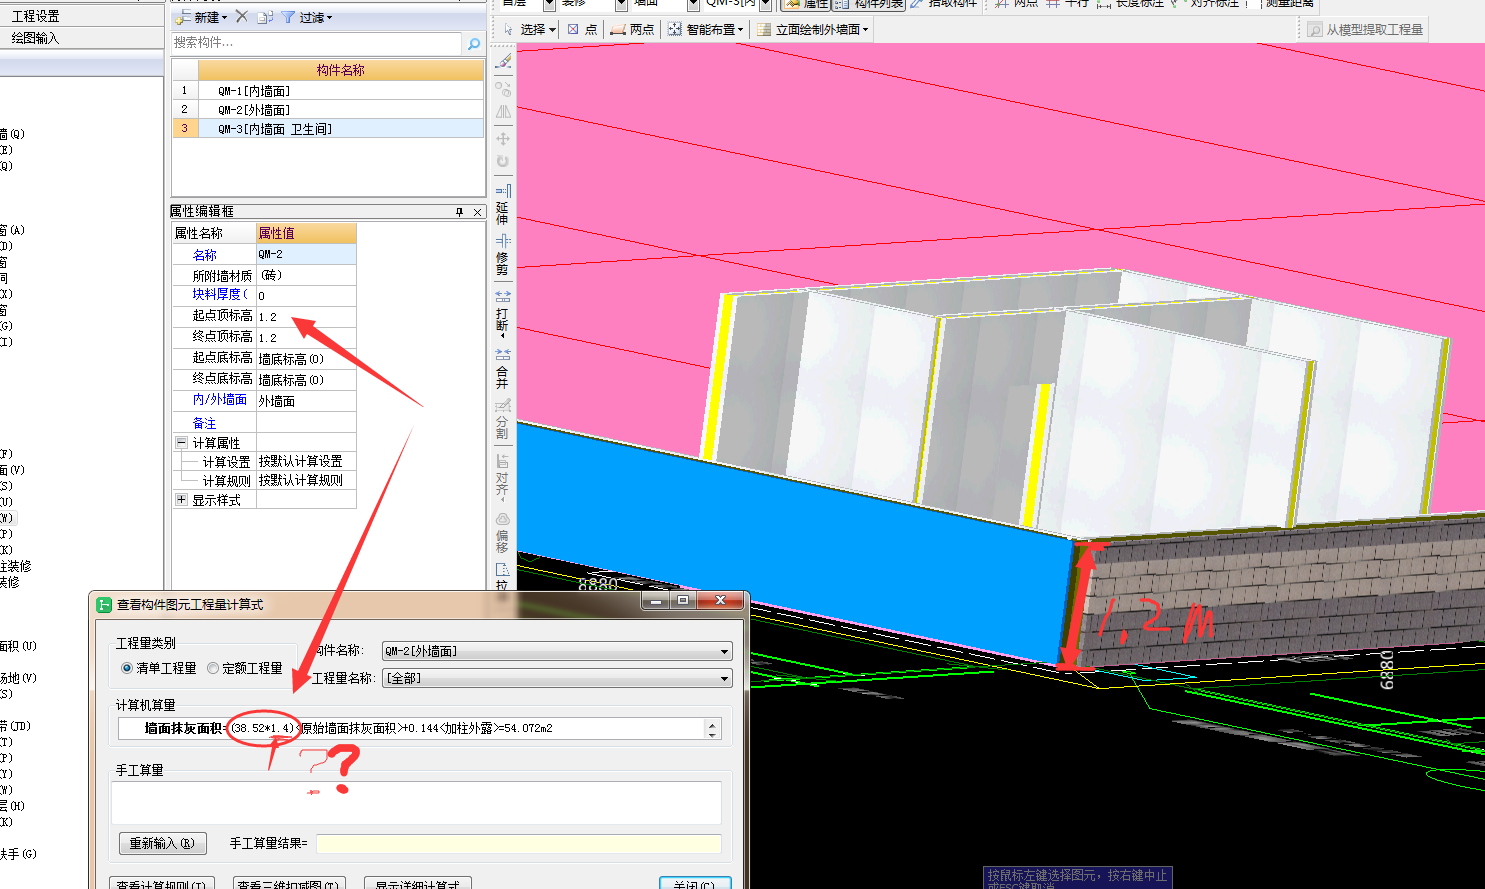Click the 偏移 (offset) tool
The width and height of the screenshot is (1485, 889).
(x=503, y=532)
